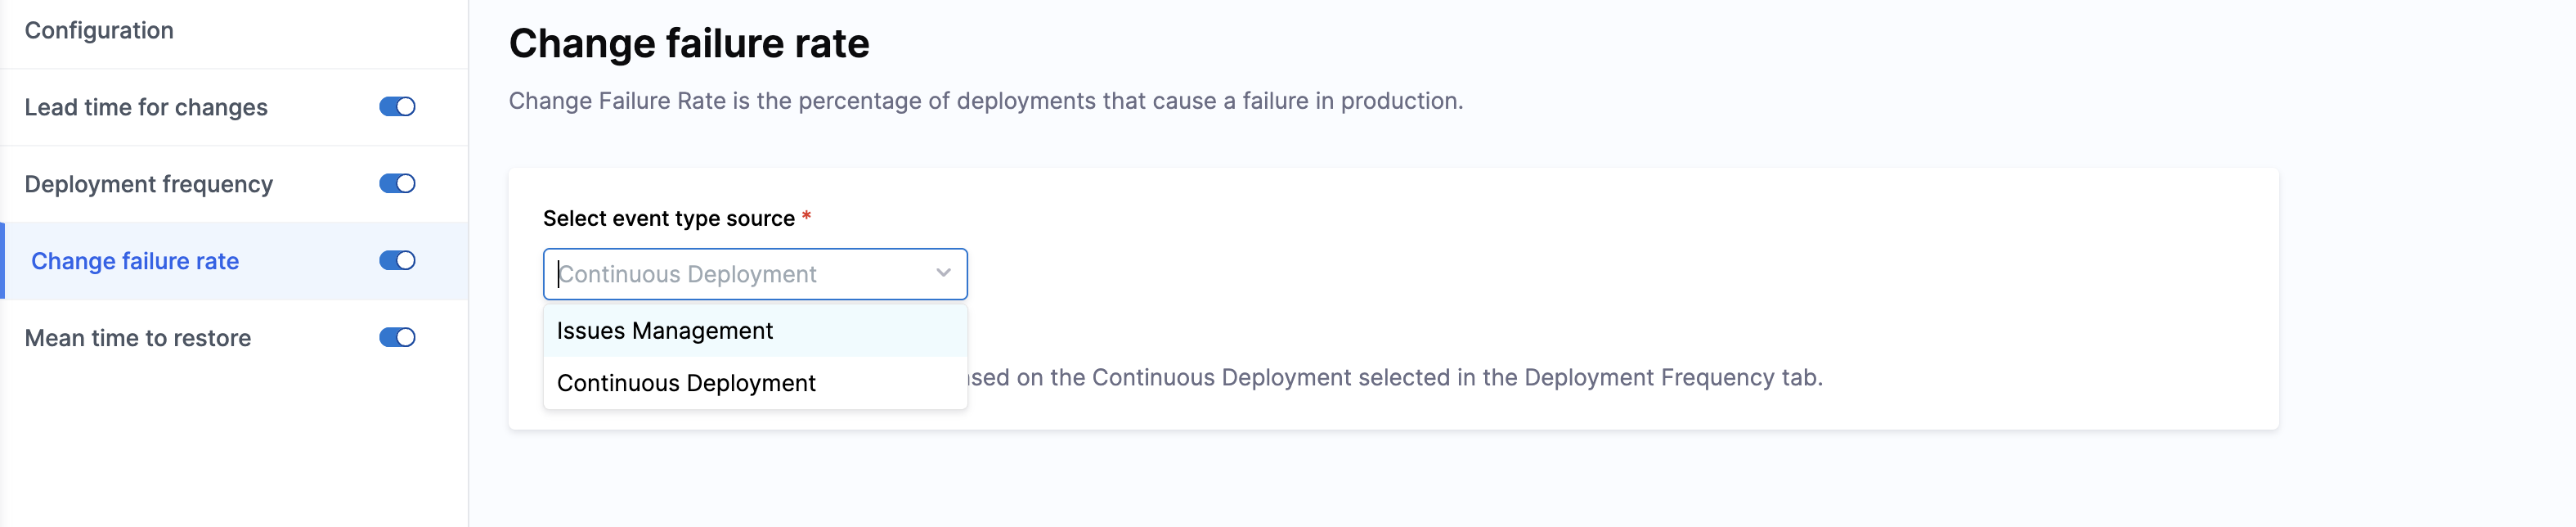Go to the Mean time to restore section

click(x=138, y=339)
